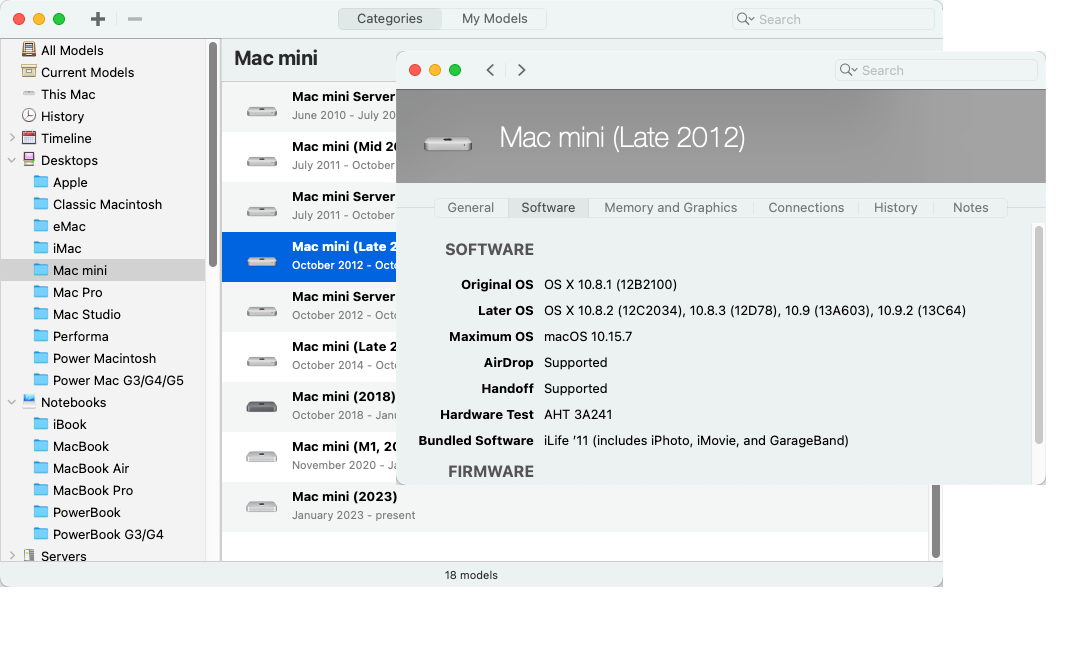This screenshot has height=655, width=1076.
Task: Click the Mac mini (2023) device thumbnail
Action: [x=261, y=507]
